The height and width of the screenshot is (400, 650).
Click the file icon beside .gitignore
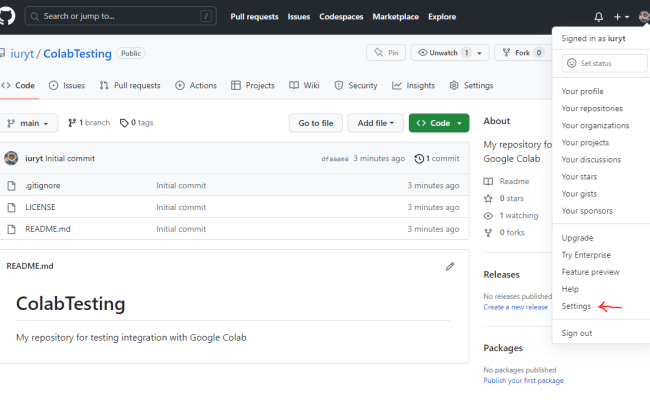(12, 186)
